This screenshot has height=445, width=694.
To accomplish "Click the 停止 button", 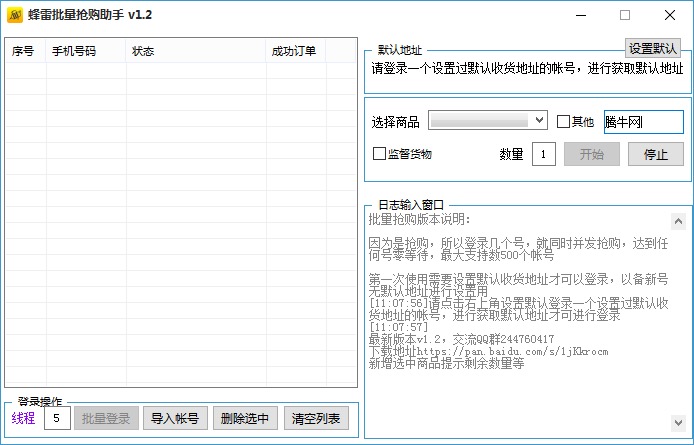I will click(656, 154).
